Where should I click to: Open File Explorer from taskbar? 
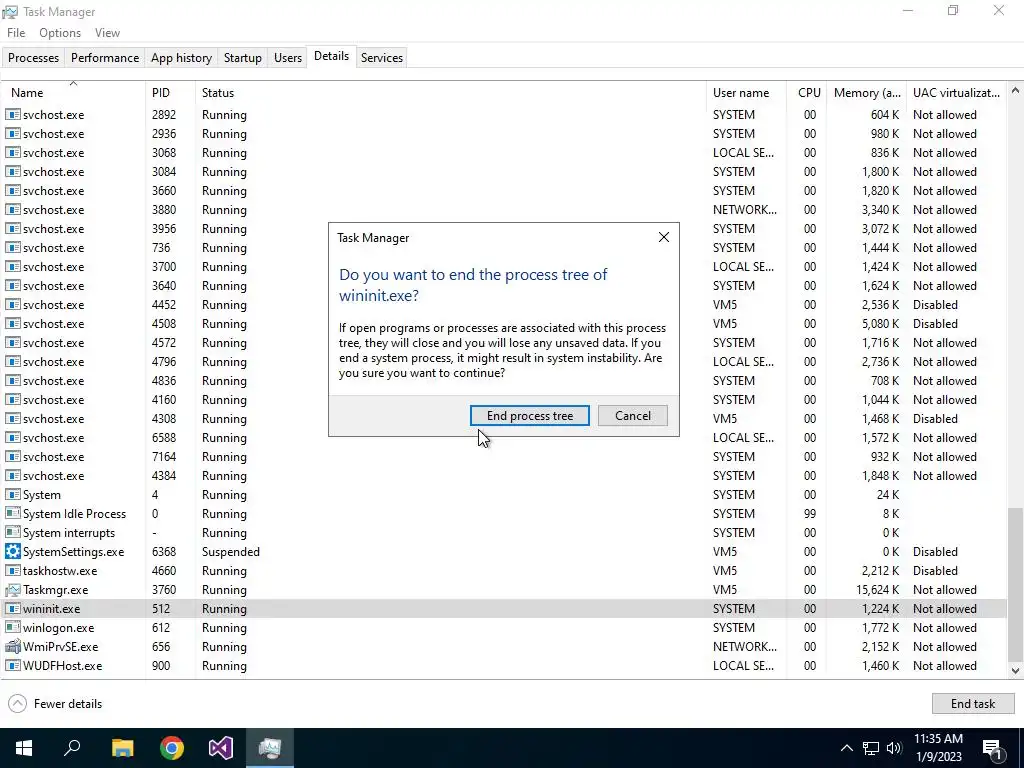122,748
